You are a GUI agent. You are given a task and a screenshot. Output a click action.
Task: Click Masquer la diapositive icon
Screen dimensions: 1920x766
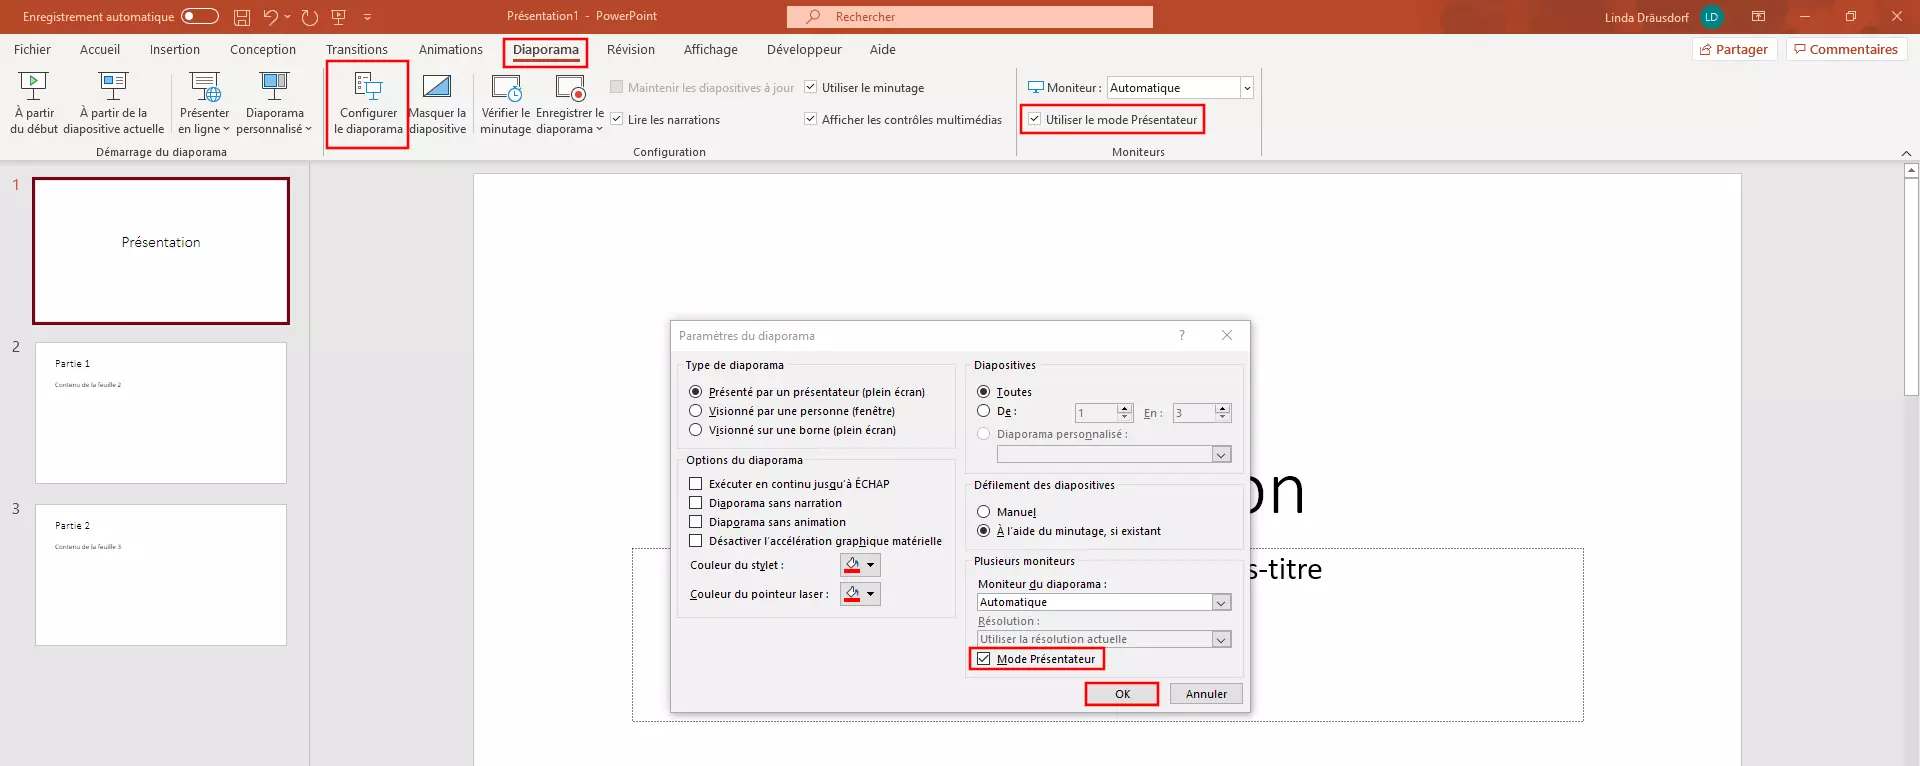437,86
